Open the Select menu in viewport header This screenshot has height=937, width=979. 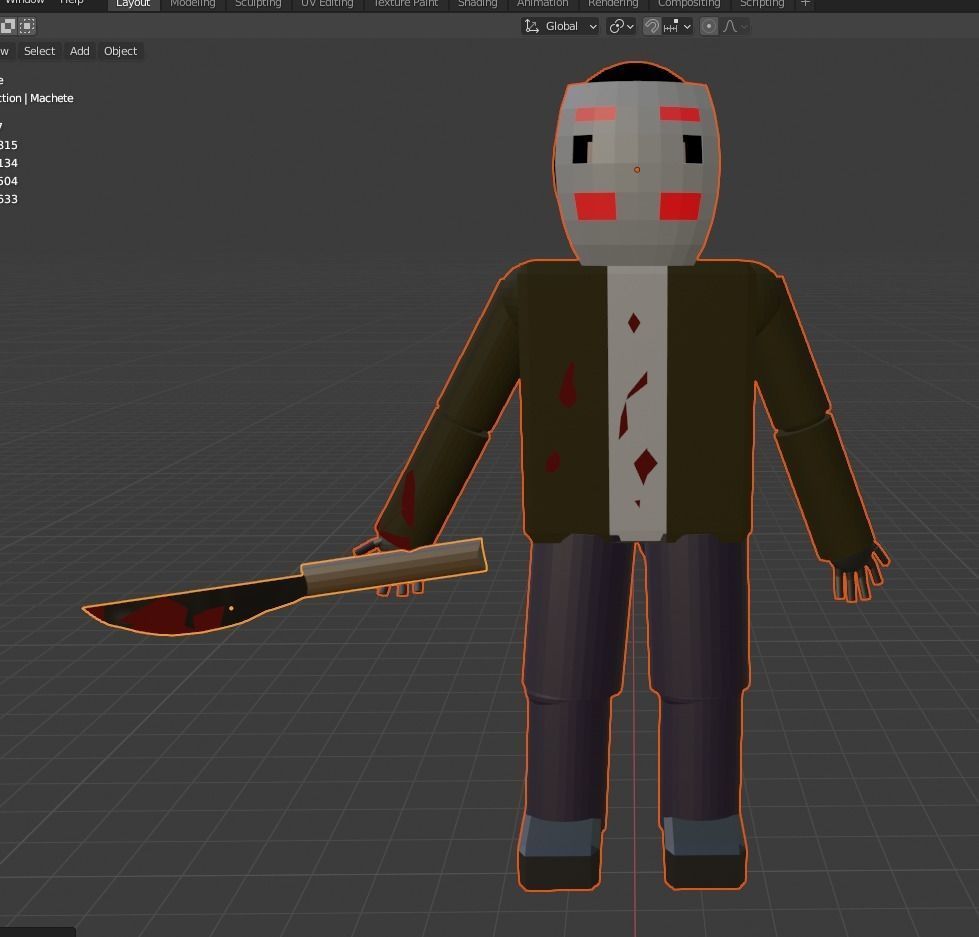(x=39, y=51)
